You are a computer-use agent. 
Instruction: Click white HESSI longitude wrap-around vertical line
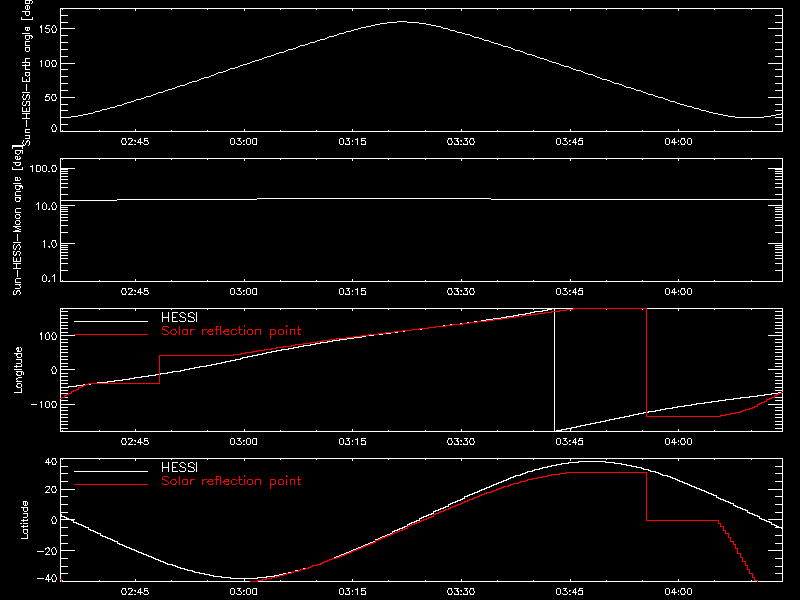(554, 370)
